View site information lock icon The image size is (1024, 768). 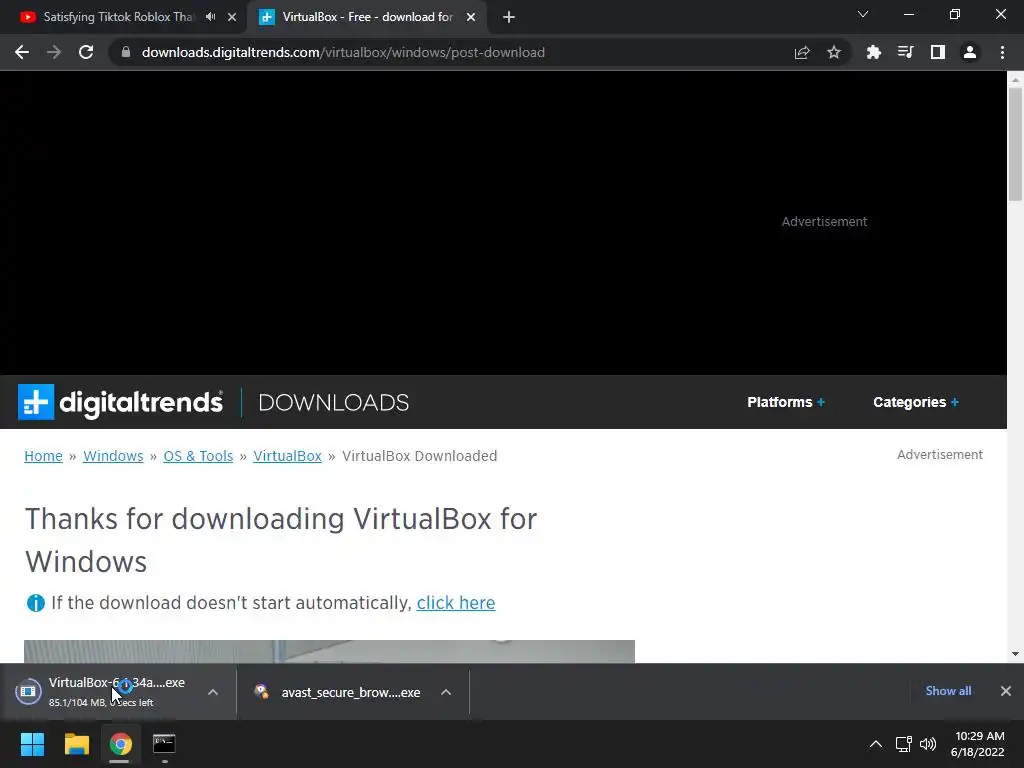pyautogui.click(x=126, y=52)
